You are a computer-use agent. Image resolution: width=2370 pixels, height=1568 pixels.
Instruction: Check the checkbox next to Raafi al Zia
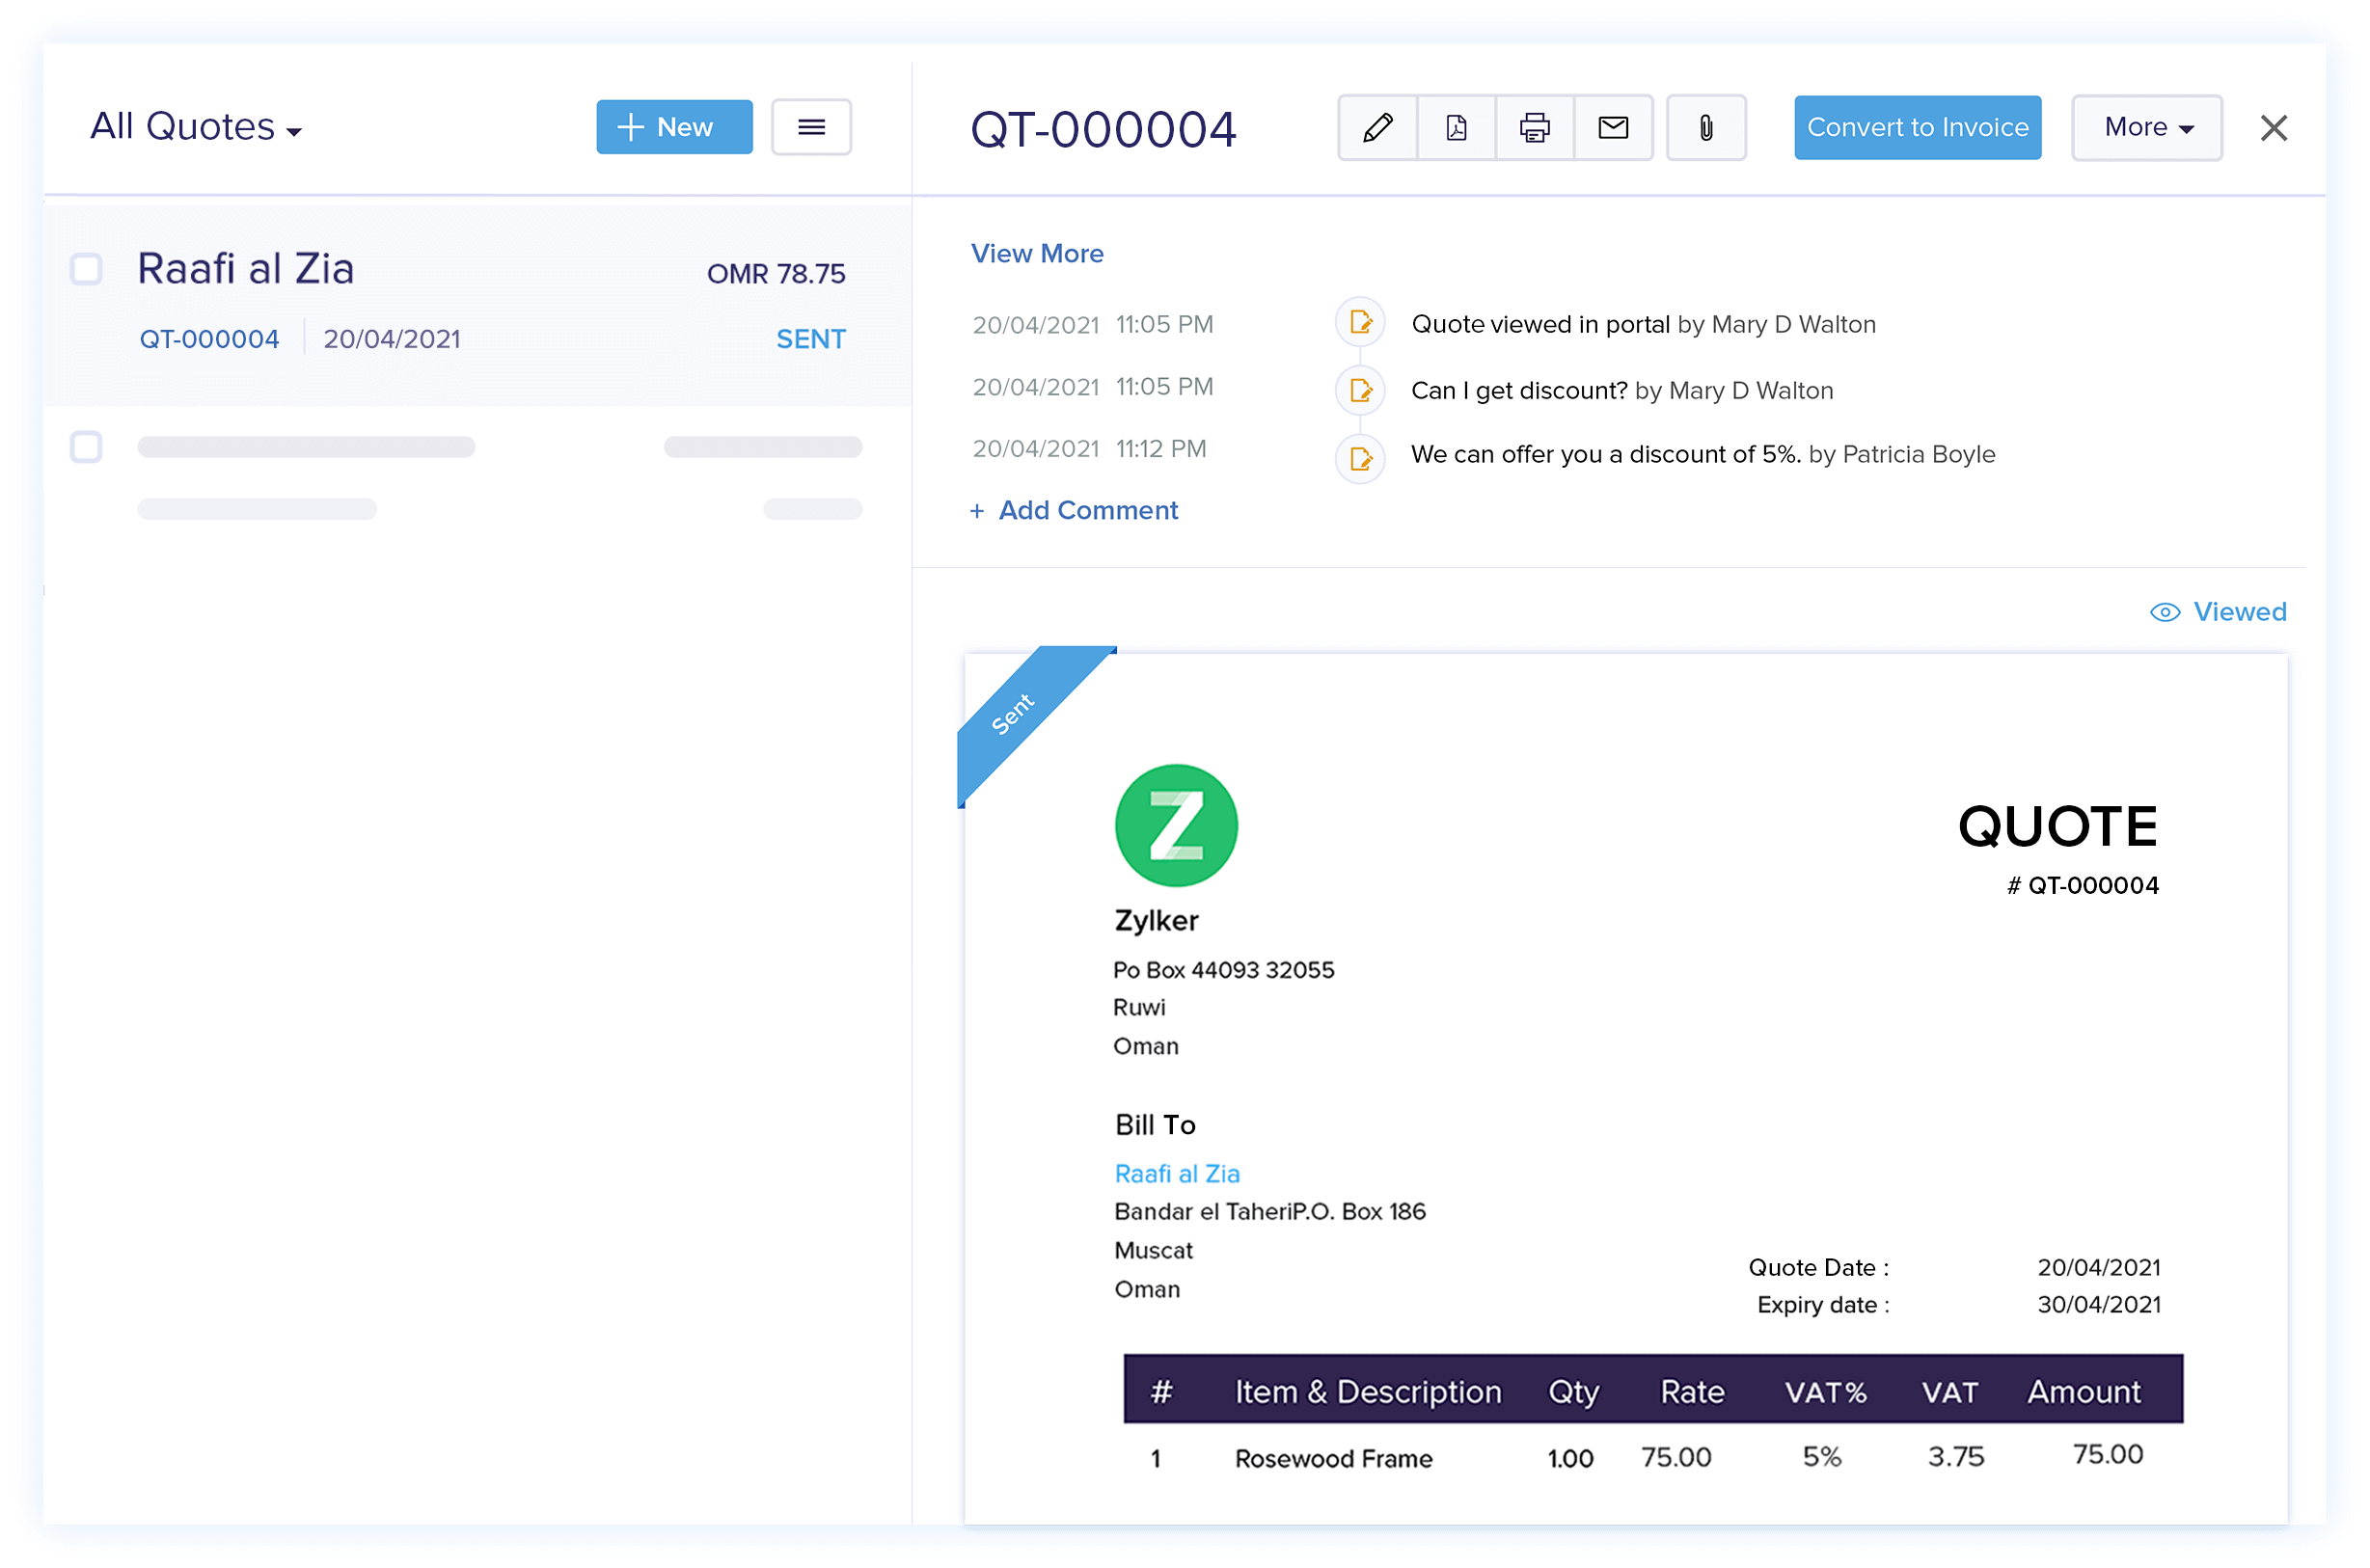(86, 269)
